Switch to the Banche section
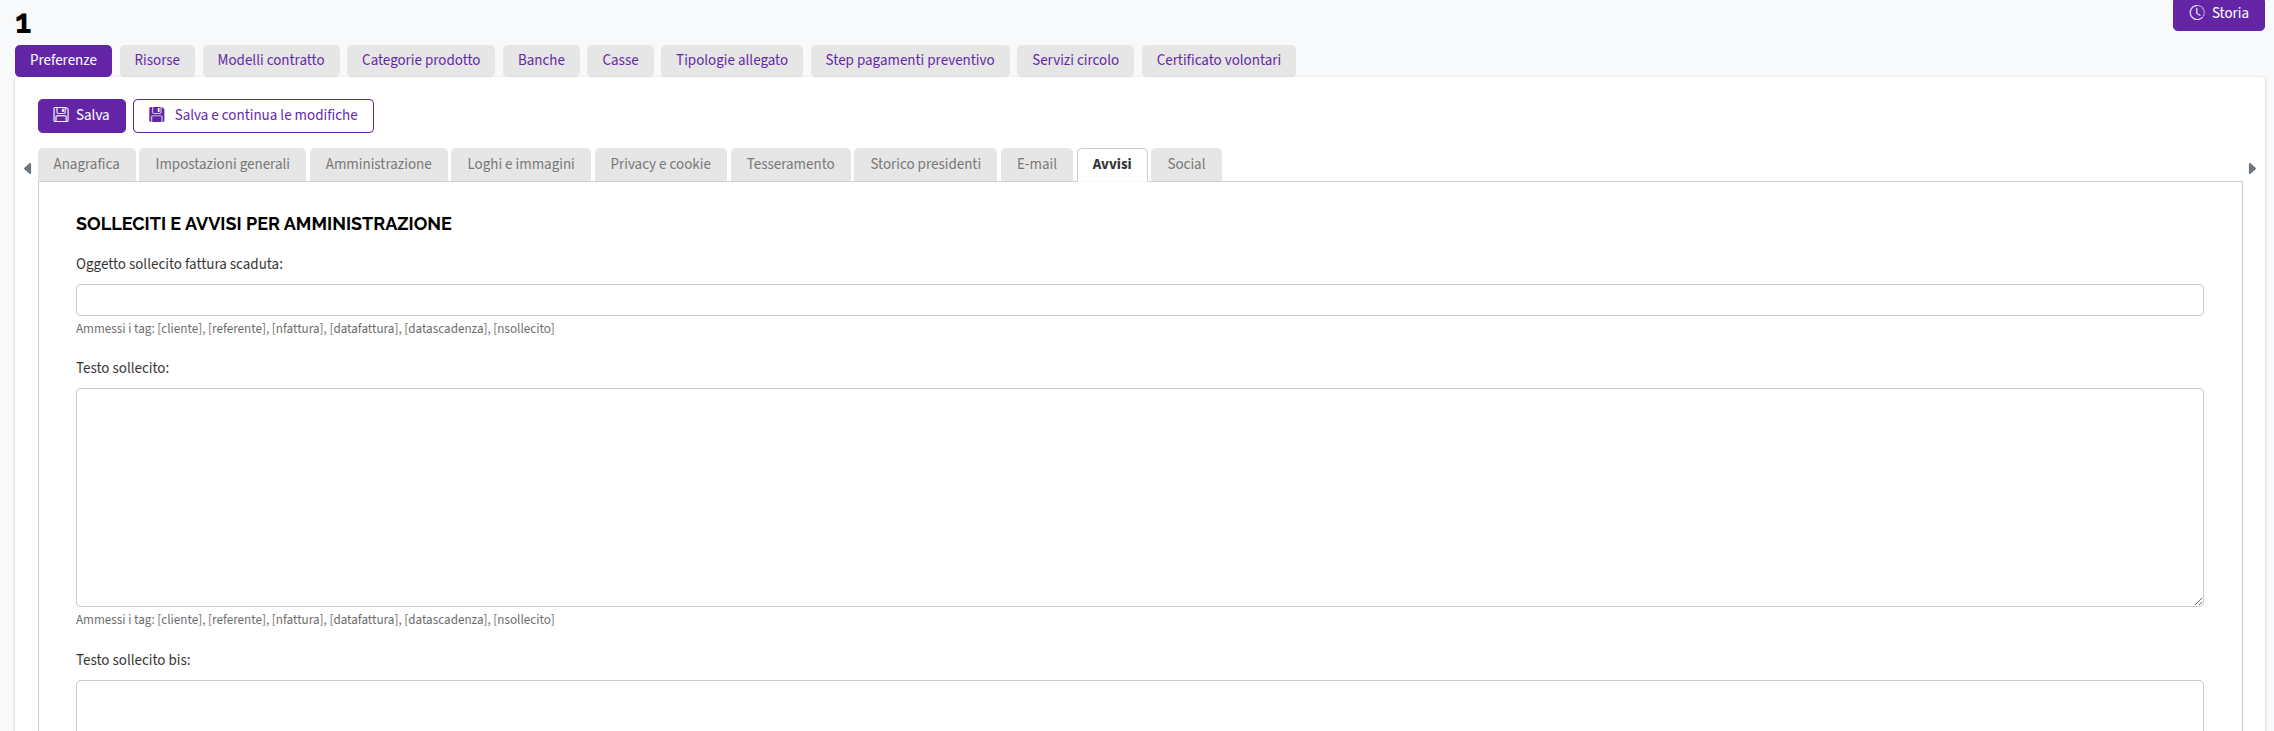 [x=541, y=60]
